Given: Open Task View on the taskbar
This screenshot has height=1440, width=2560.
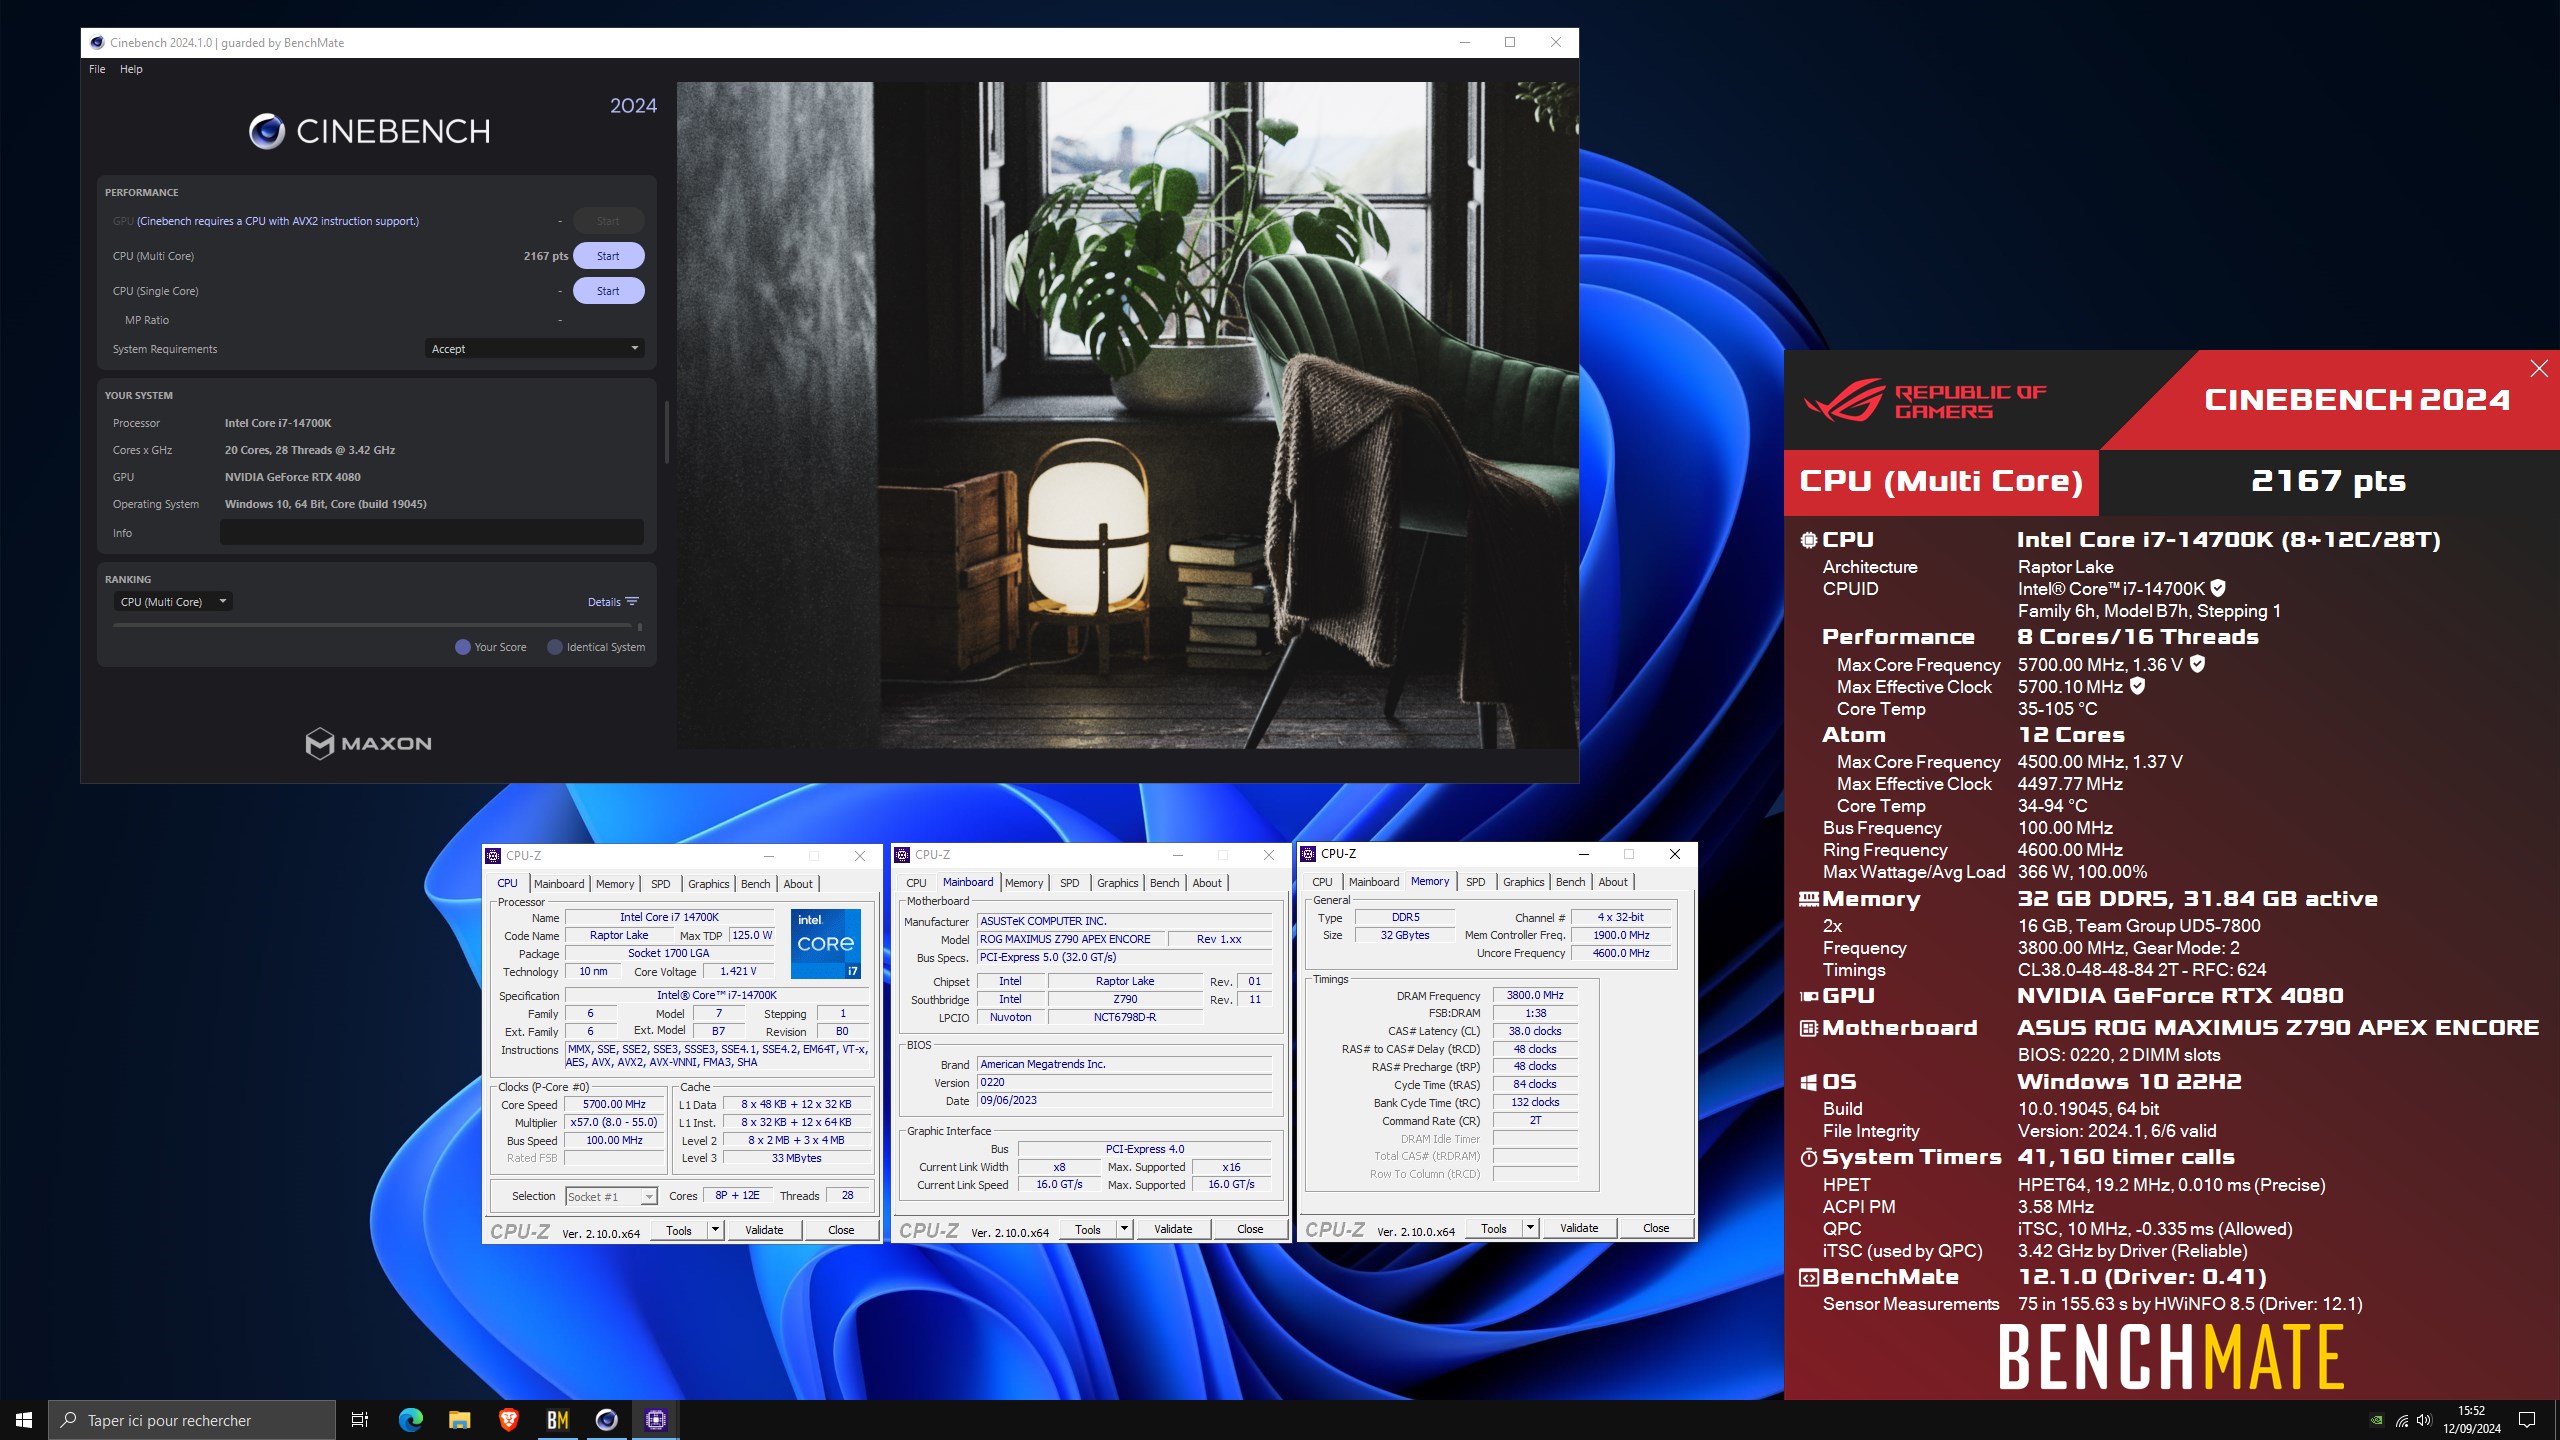Looking at the screenshot, I should 360,1420.
